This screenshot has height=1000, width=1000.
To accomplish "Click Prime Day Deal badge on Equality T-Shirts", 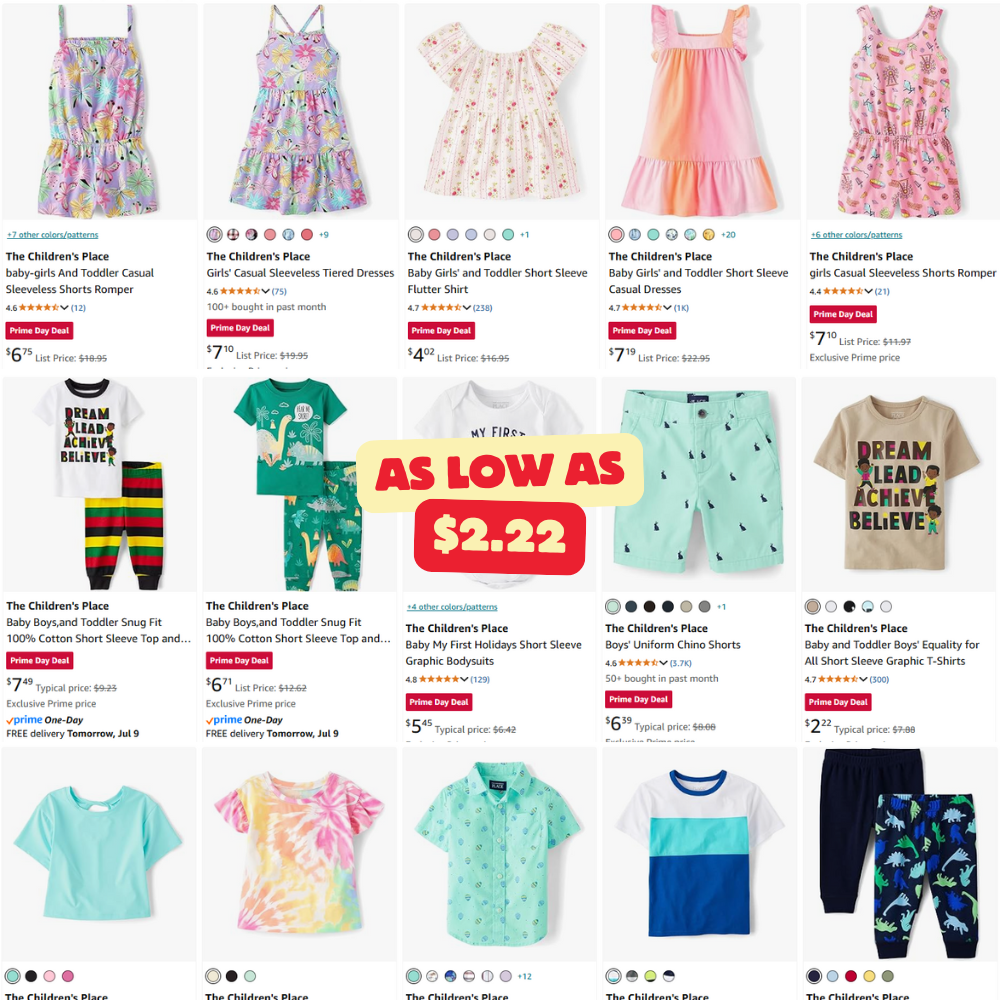I will (837, 702).
